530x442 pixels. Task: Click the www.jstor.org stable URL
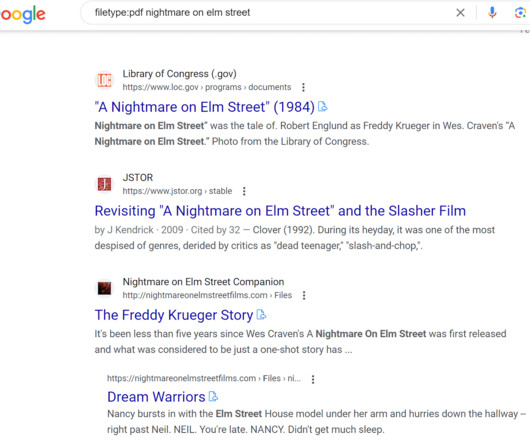[177, 191]
